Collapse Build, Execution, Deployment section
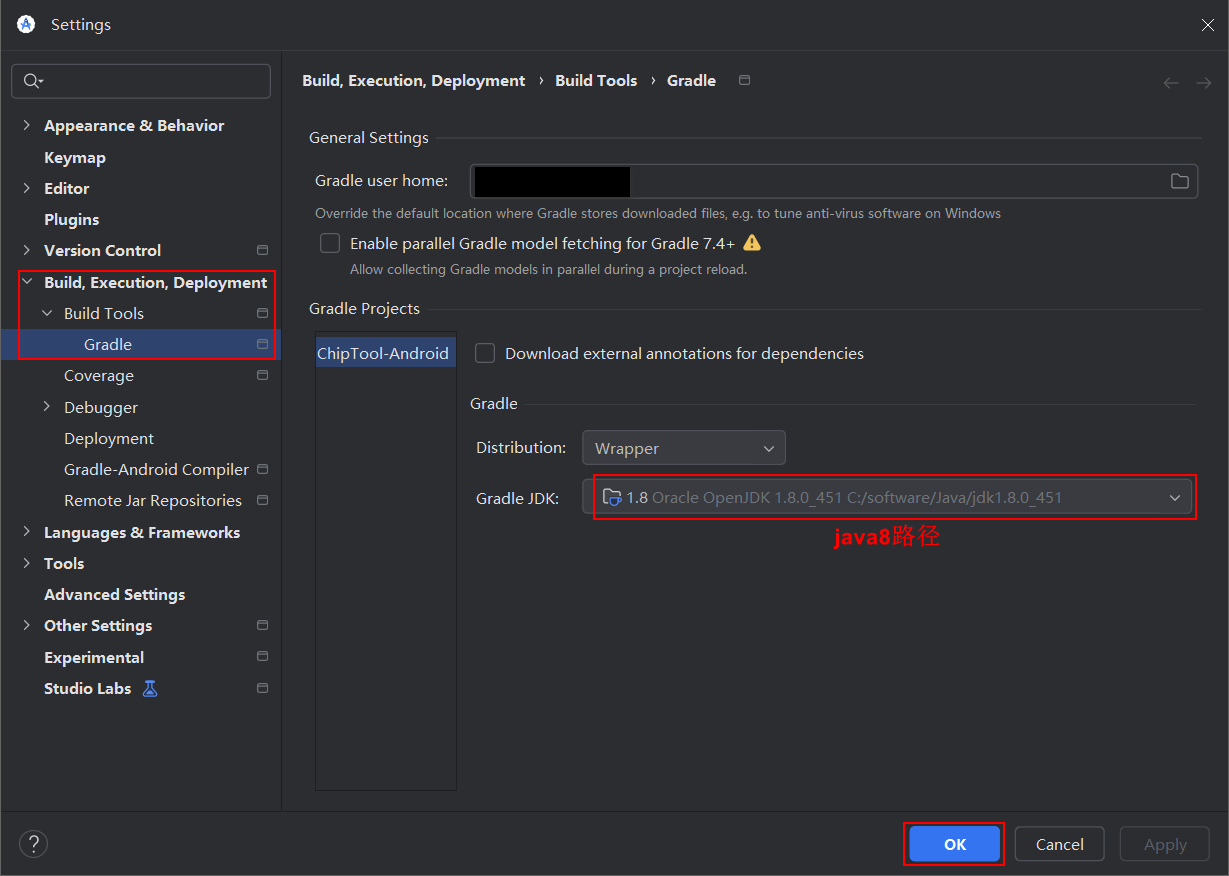Screen dimensions: 1229x876 (x=27, y=282)
